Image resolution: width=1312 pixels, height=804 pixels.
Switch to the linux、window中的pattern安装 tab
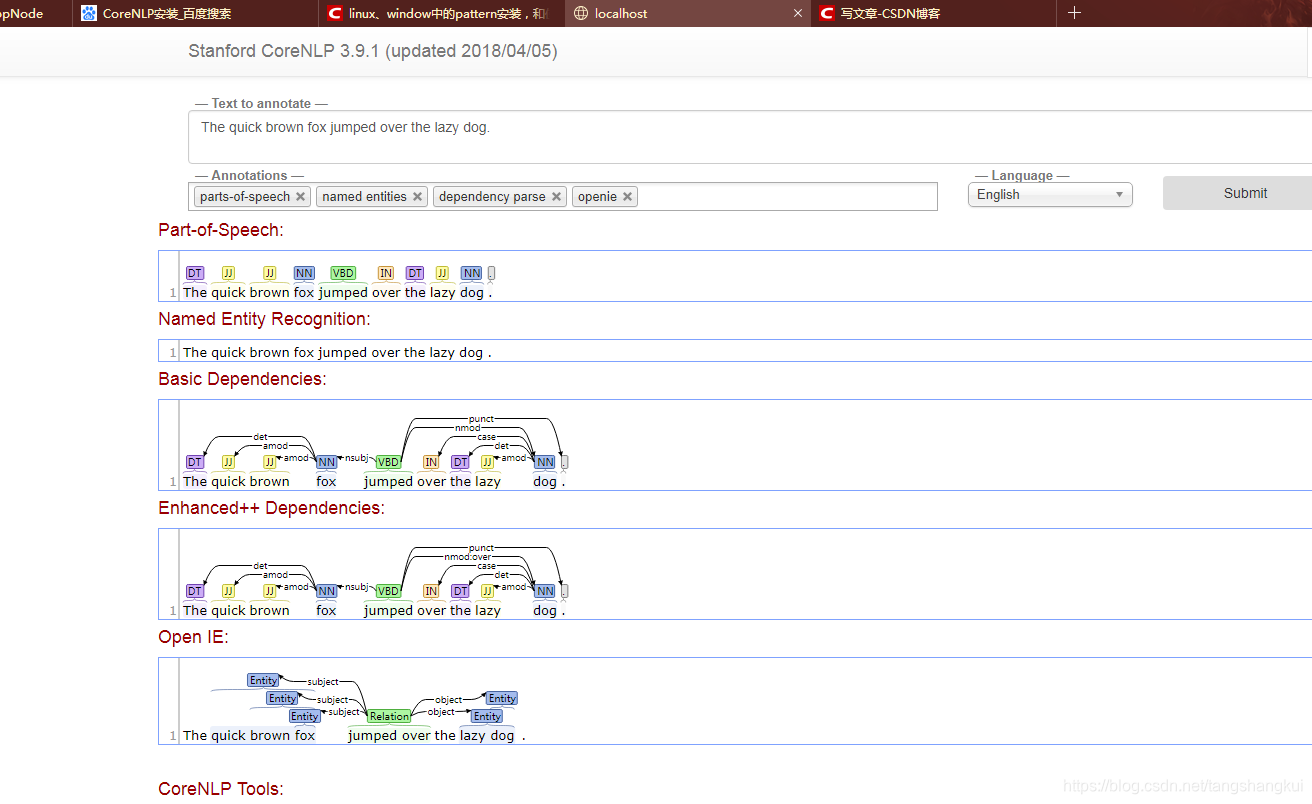442,13
